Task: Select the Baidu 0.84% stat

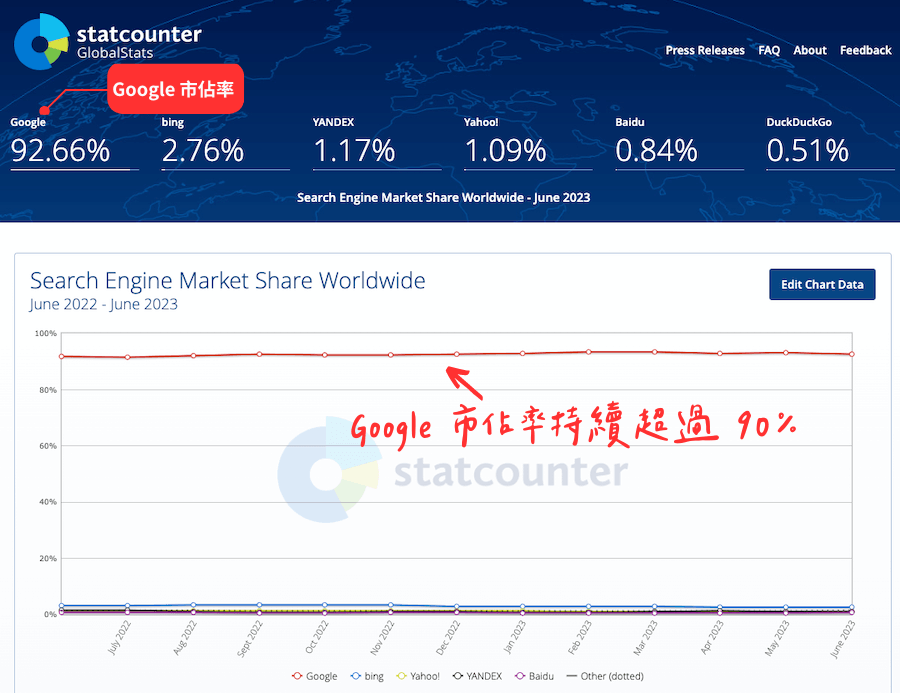Action: pyautogui.click(x=679, y=143)
